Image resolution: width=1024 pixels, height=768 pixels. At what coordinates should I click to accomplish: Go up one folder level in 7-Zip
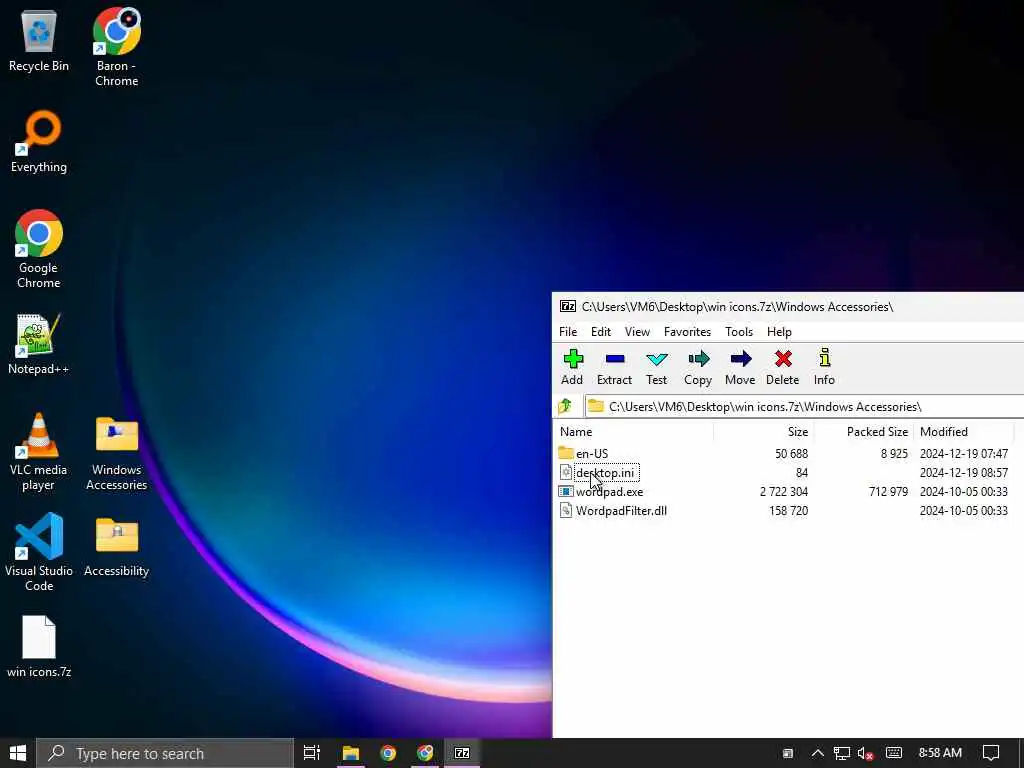pos(566,406)
